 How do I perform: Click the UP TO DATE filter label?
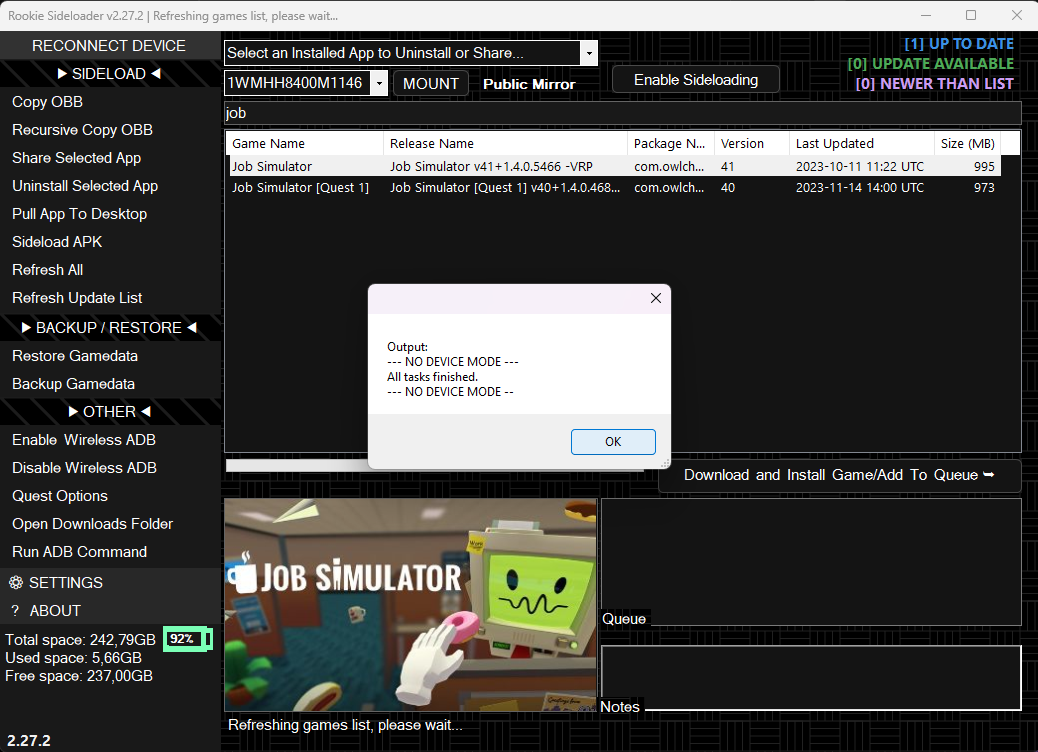tap(959, 44)
